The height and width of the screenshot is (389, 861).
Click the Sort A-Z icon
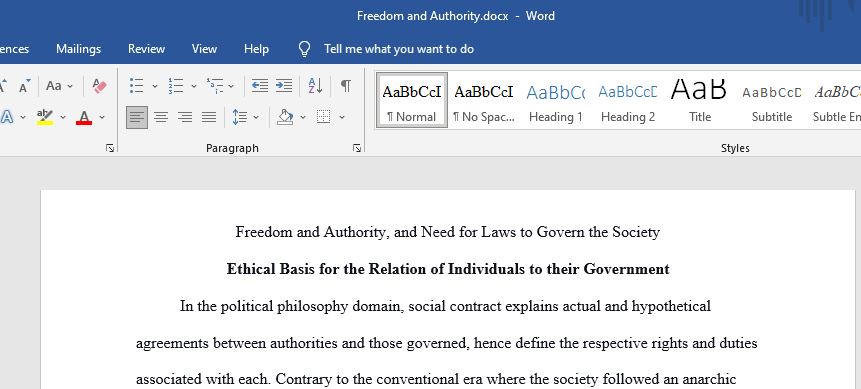315,86
